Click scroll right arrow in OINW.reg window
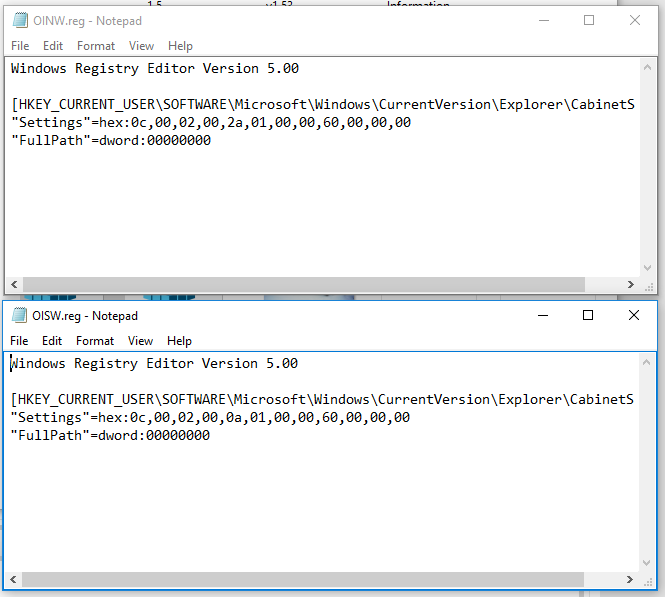The image size is (665, 597). (x=631, y=285)
